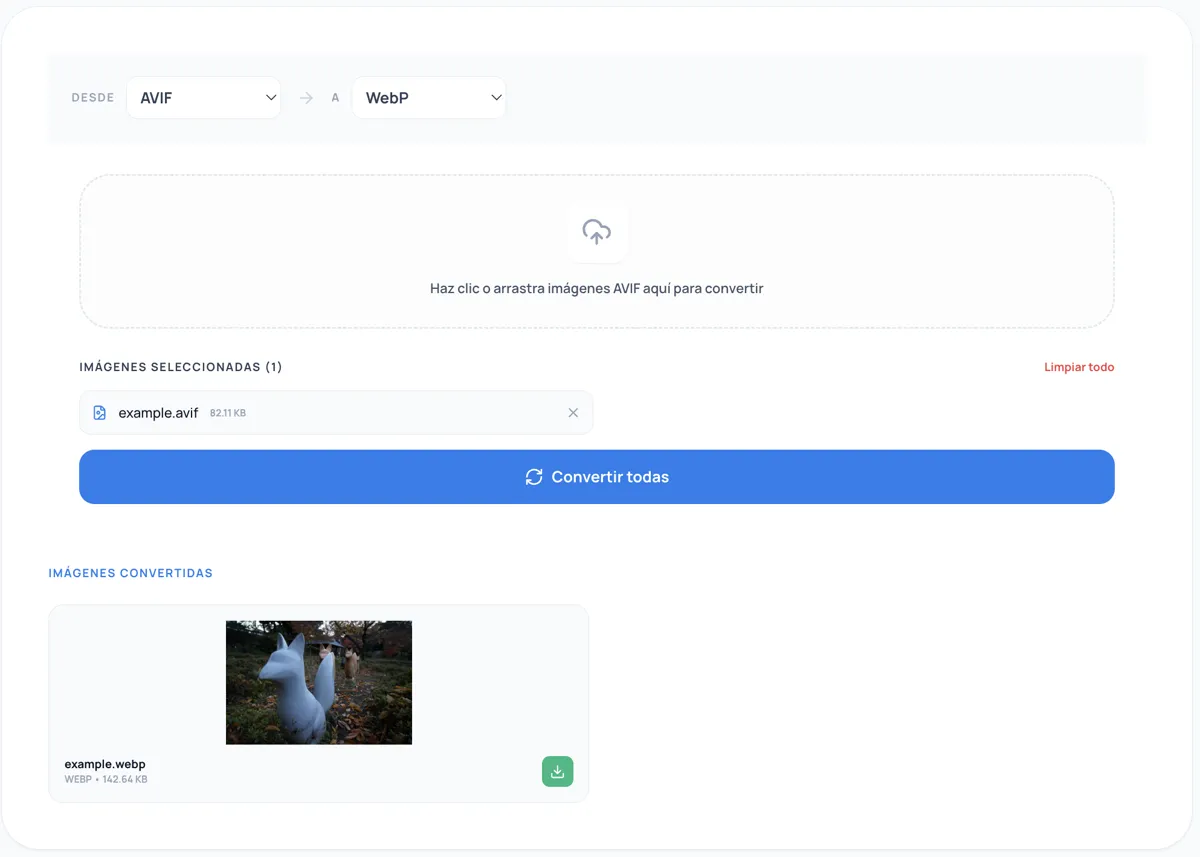Open the A target format dropdown
The height and width of the screenshot is (857, 1200).
click(429, 97)
